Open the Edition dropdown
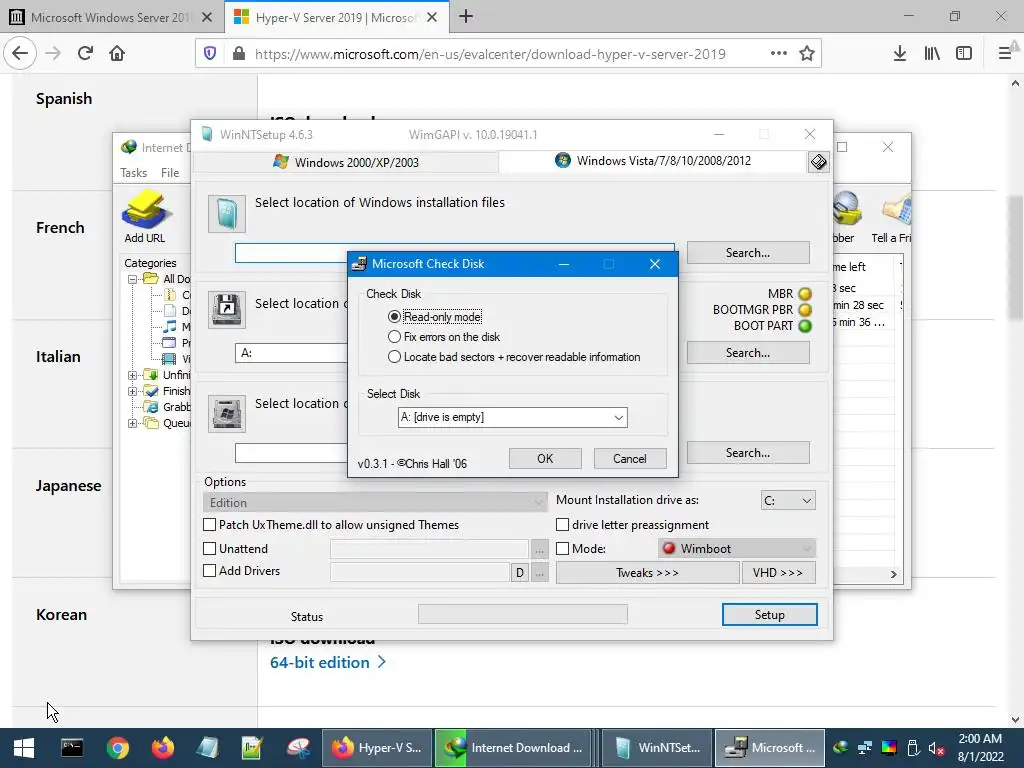 pyautogui.click(x=375, y=503)
